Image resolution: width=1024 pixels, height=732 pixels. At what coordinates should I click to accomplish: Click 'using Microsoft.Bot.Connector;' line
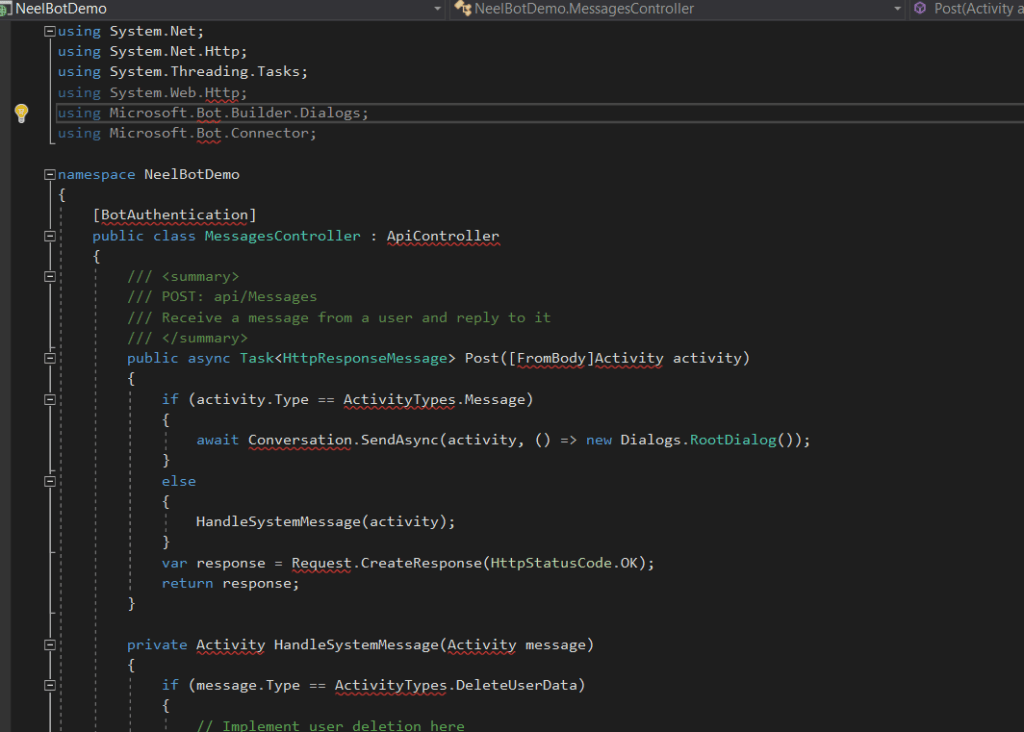(187, 133)
